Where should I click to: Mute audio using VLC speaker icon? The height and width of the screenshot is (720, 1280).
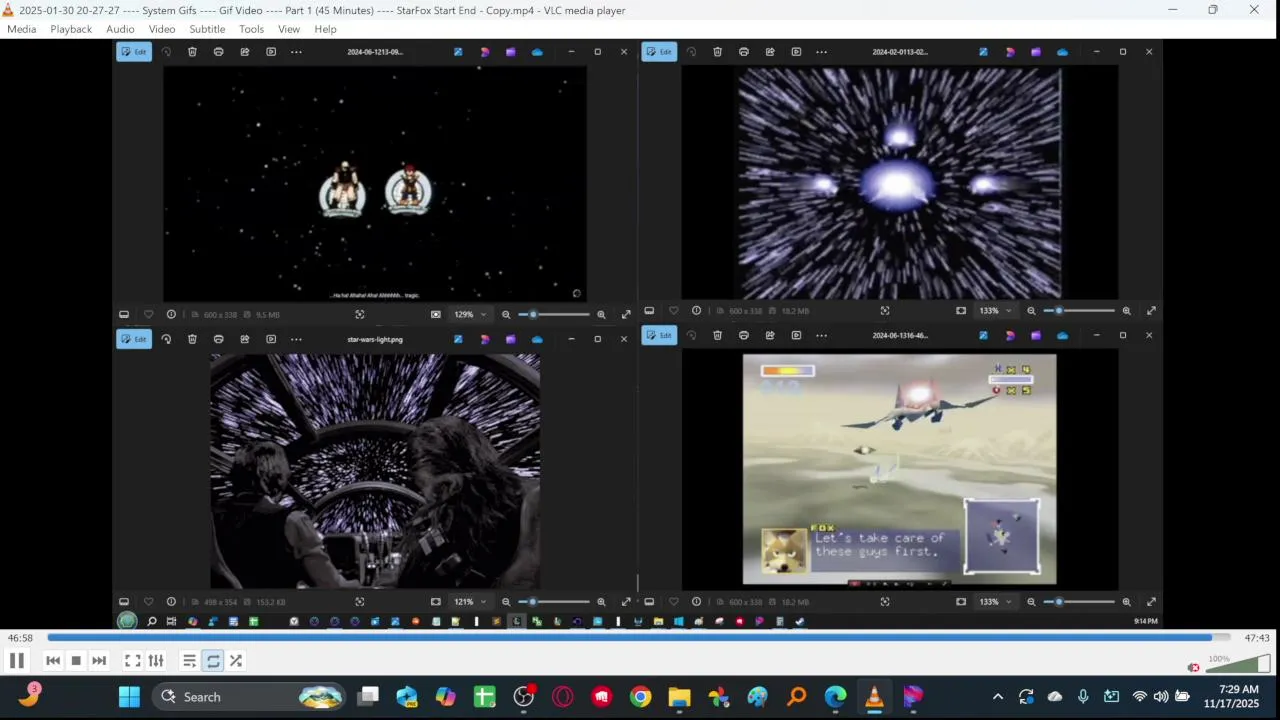(1193, 667)
